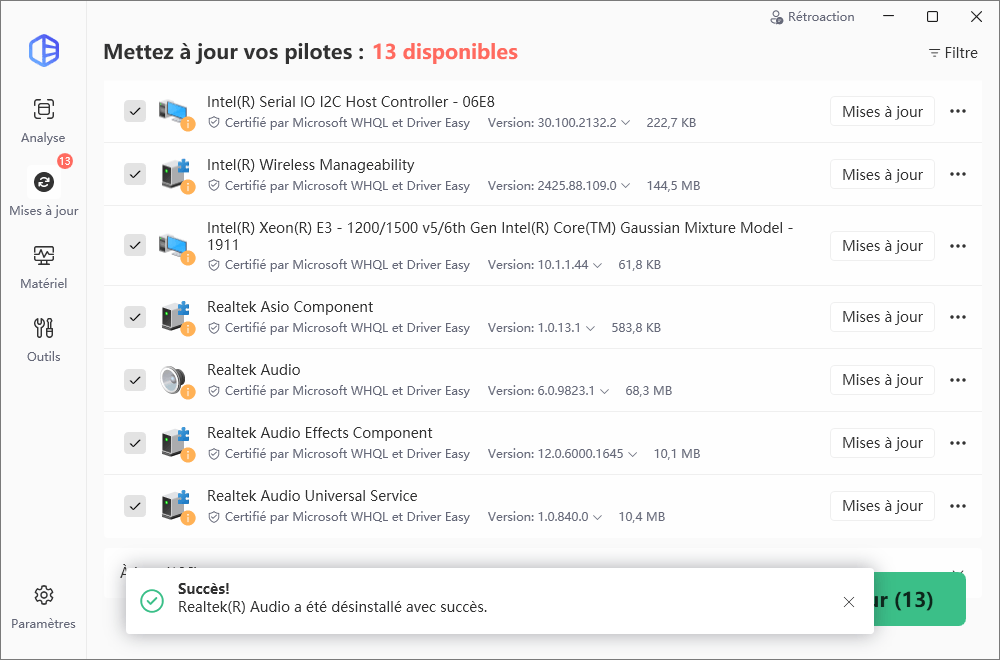Open more options for Realtek Asio Component

point(958,317)
